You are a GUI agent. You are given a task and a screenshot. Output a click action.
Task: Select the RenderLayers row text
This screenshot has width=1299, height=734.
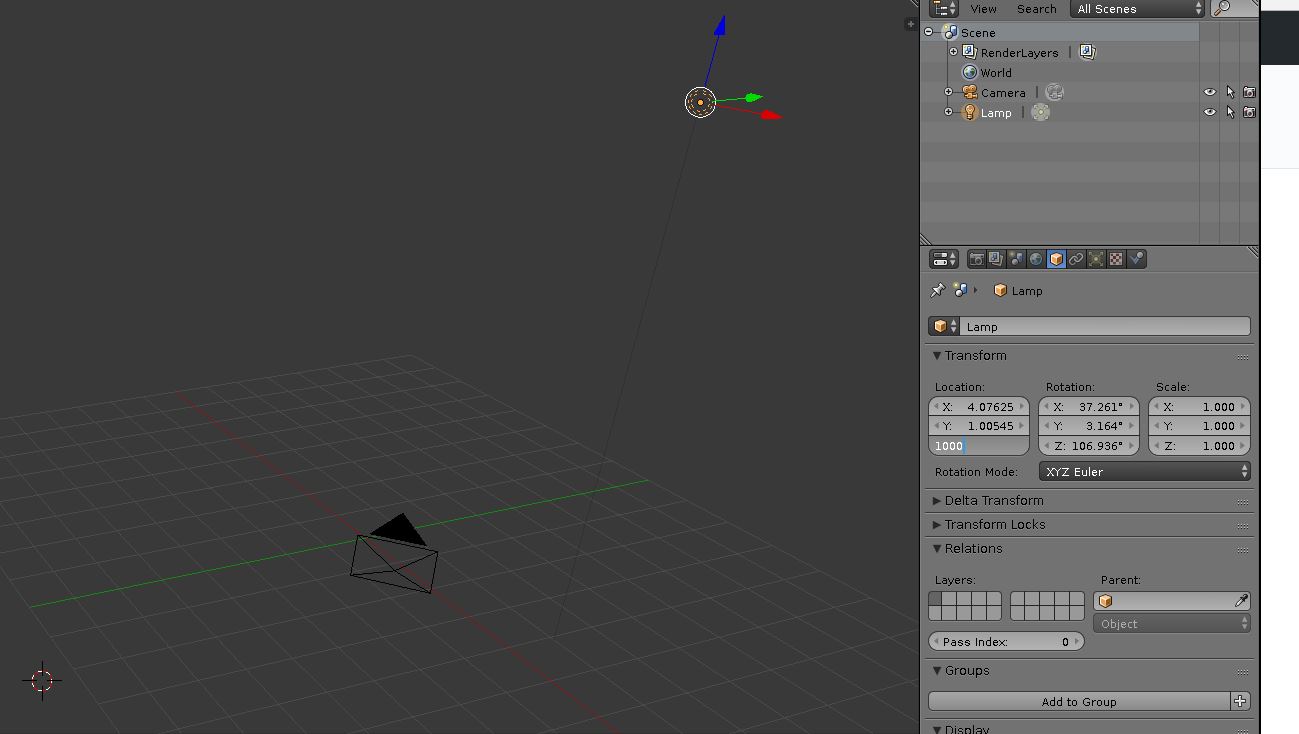tap(1019, 53)
